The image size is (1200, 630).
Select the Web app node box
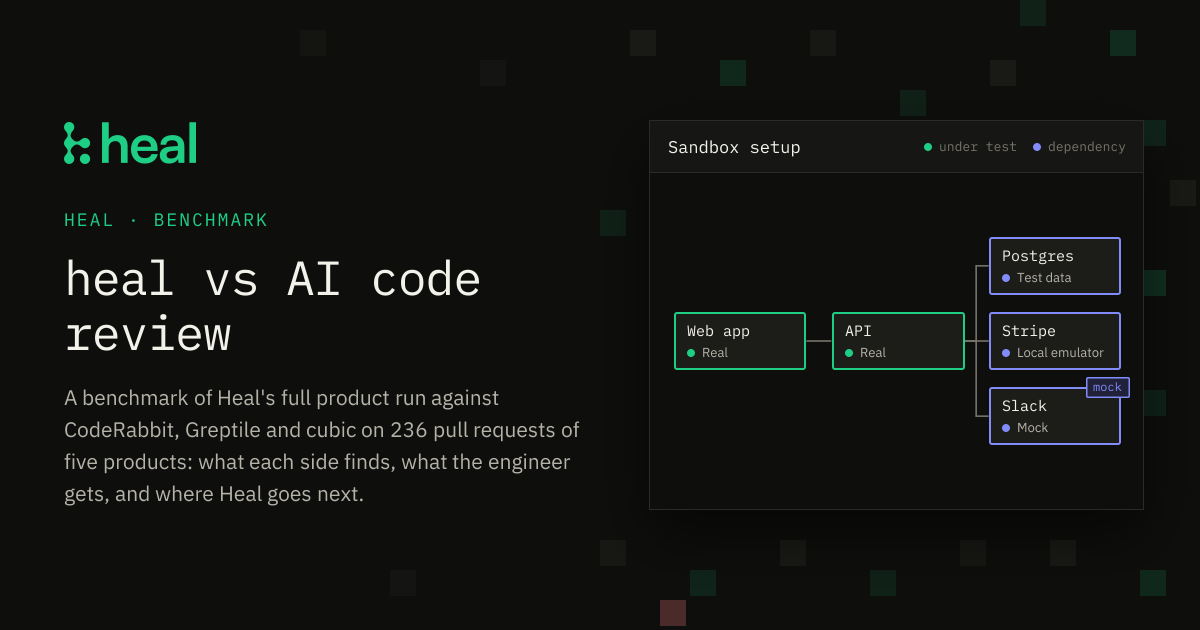(740, 341)
